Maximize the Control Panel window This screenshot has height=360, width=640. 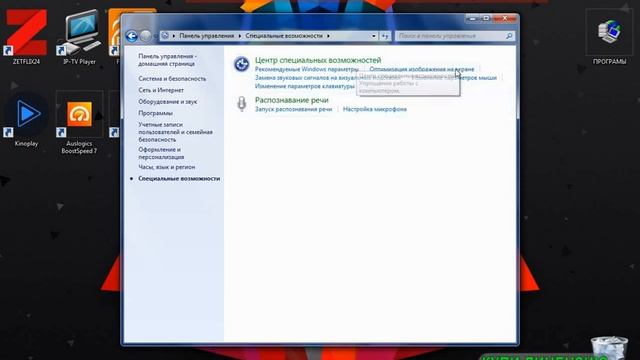click(486, 18)
